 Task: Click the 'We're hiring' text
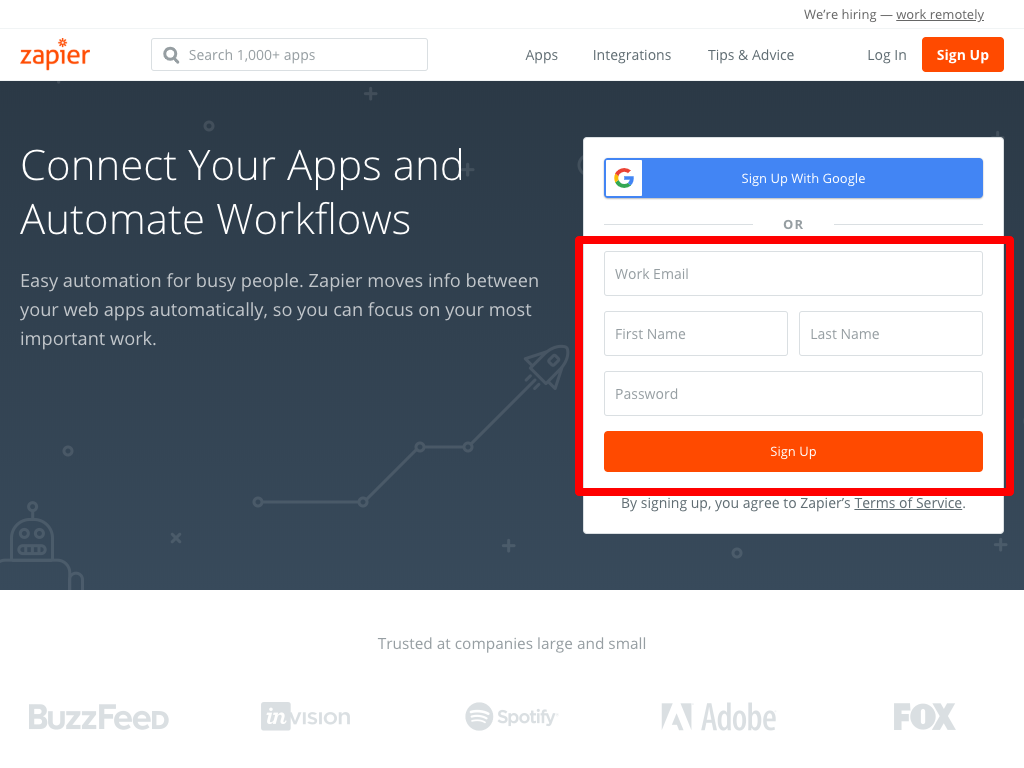pyautogui.click(x=840, y=14)
